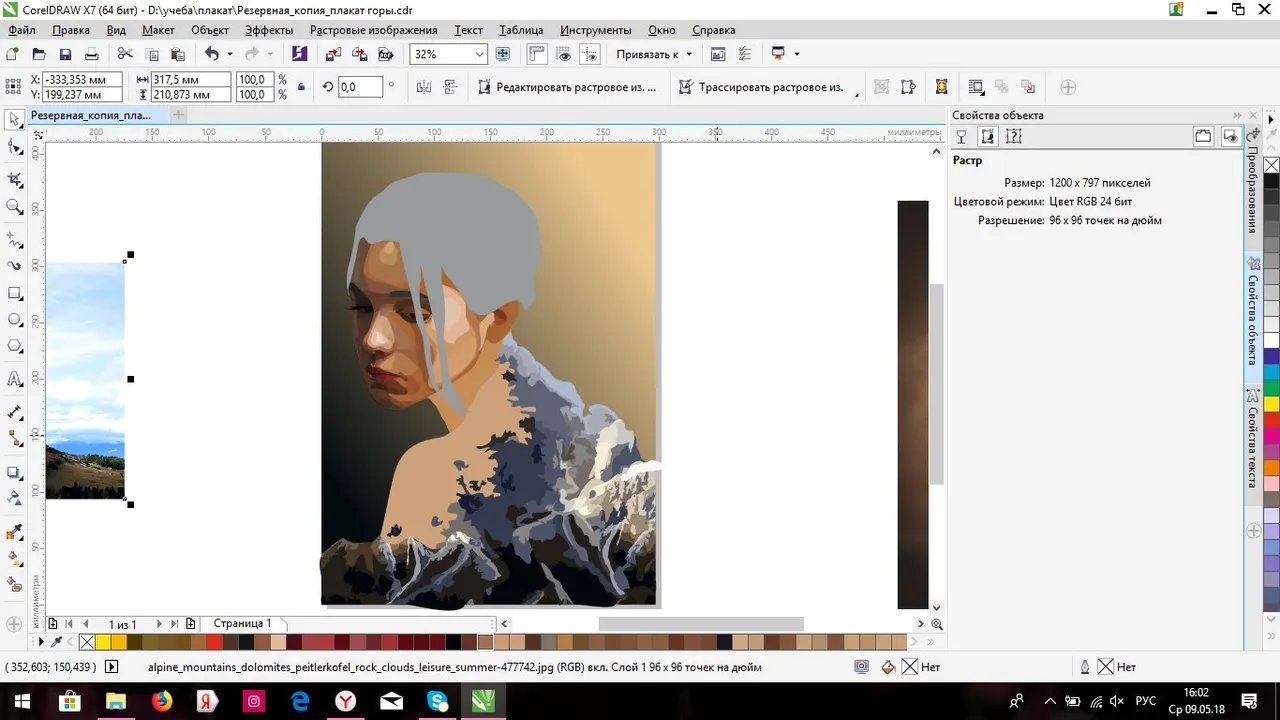Click the Save icon in toolbar
The image size is (1280, 720).
65,54
